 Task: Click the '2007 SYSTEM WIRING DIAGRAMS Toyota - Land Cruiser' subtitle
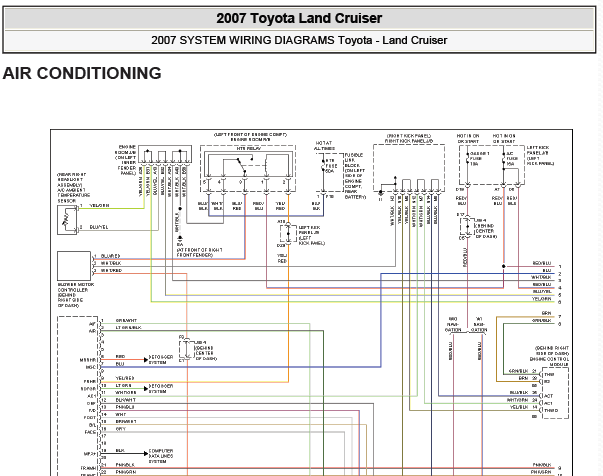pyautogui.click(x=299, y=40)
